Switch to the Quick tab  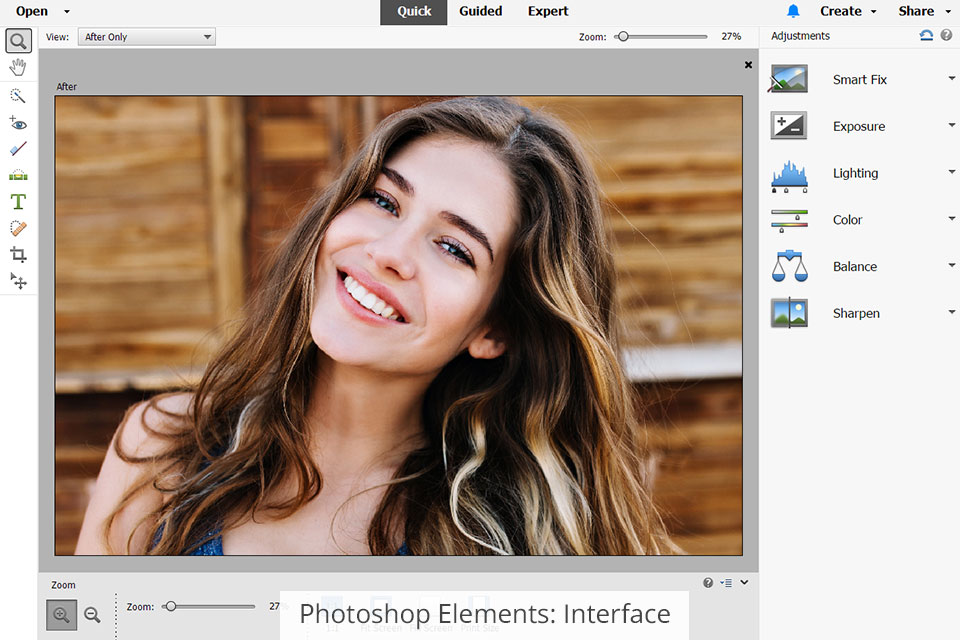tap(414, 12)
